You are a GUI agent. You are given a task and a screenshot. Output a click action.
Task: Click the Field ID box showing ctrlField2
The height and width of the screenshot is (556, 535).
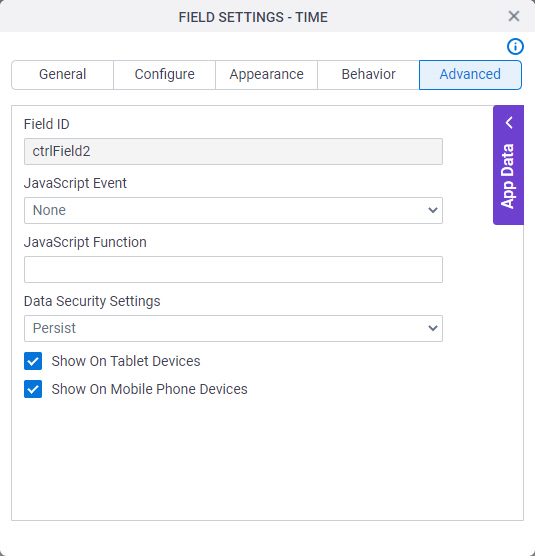233,151
